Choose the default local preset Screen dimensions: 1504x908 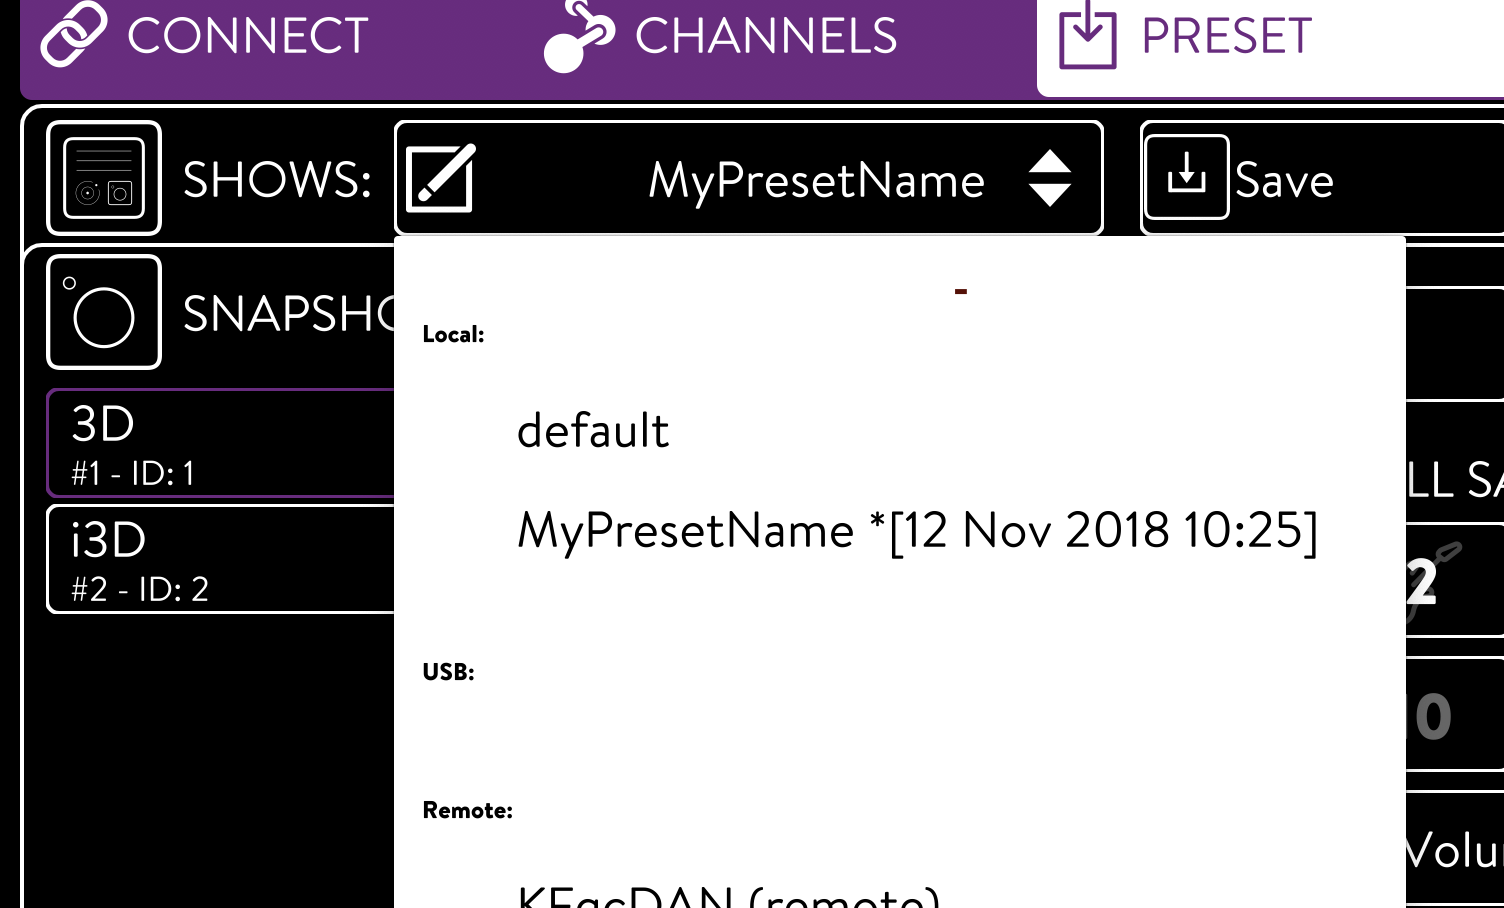pos(592,431)
